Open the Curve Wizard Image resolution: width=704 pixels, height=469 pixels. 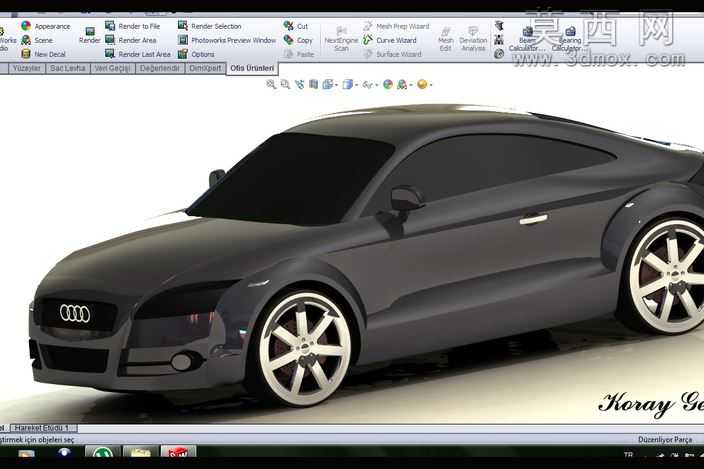click(x=390, y=40)
